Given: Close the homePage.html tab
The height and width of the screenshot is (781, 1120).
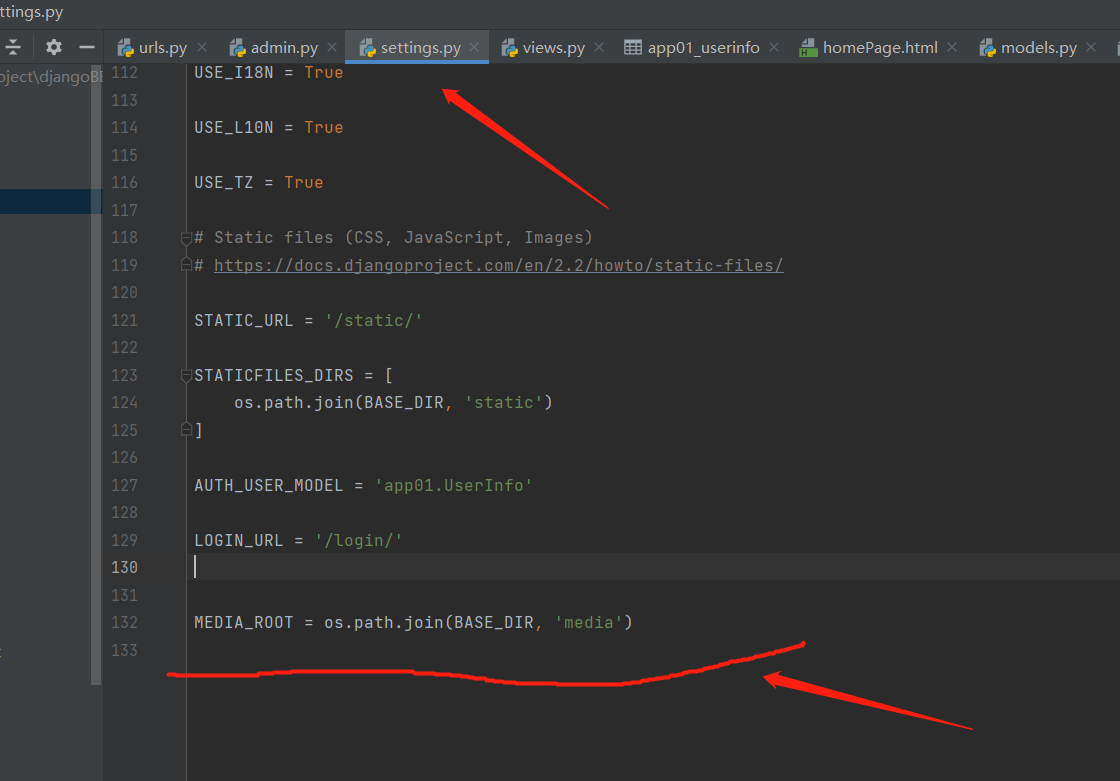Looking at the screenshot, I should (952, 47).
